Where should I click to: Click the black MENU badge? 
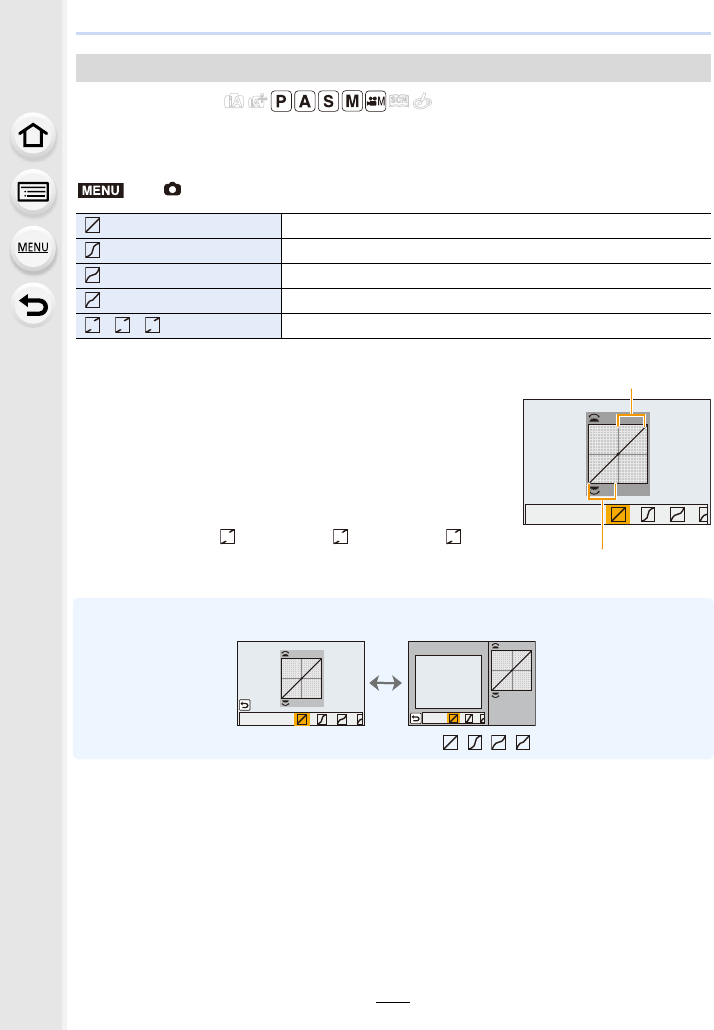pyautogui.click(x=100, y=190)
